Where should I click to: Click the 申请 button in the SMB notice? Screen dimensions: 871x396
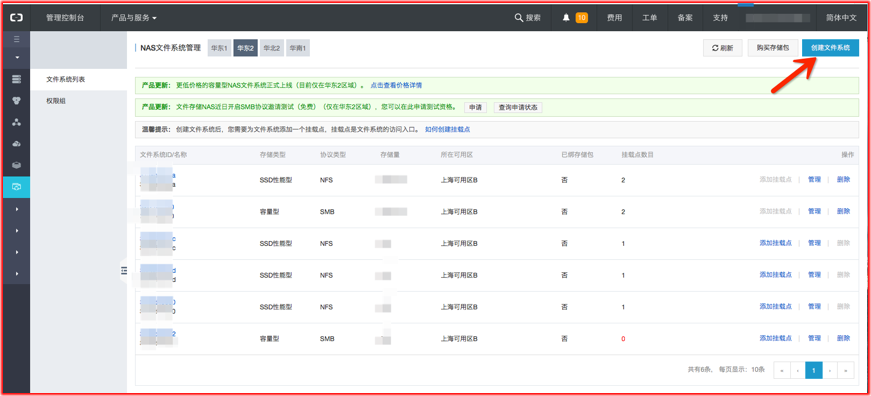coord(475,107)
